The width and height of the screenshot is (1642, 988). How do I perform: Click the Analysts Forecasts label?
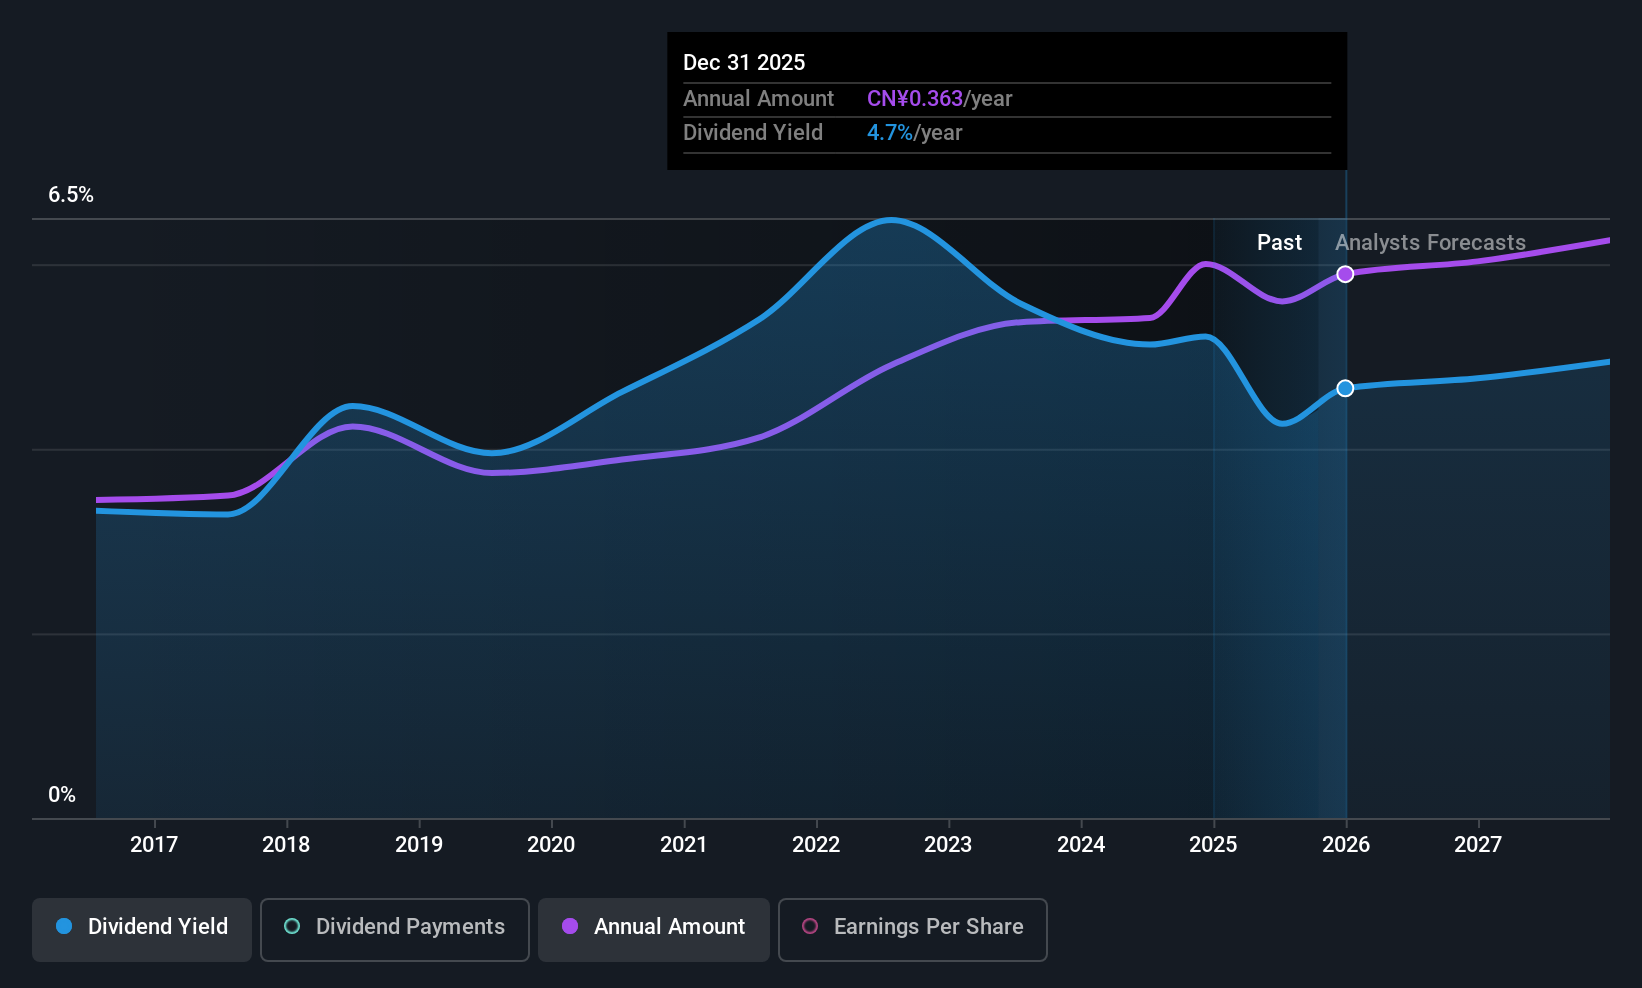(x=1430, y=243)
